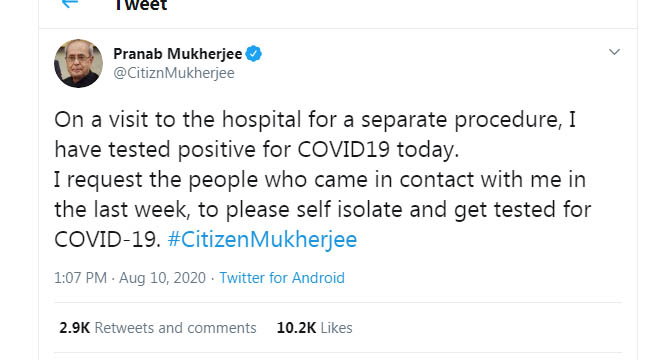668x360 pixels.
Task: Click the 2.9K retweet count number
Action: (75, 328)
